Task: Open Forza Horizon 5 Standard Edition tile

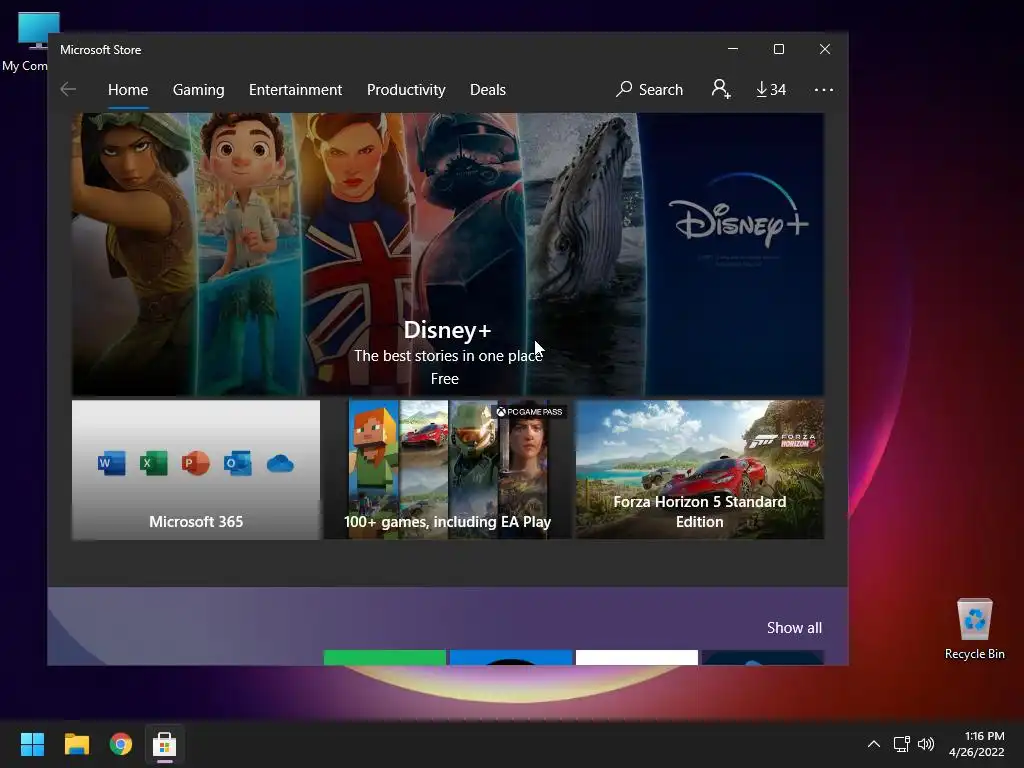Action: [699, 470]
